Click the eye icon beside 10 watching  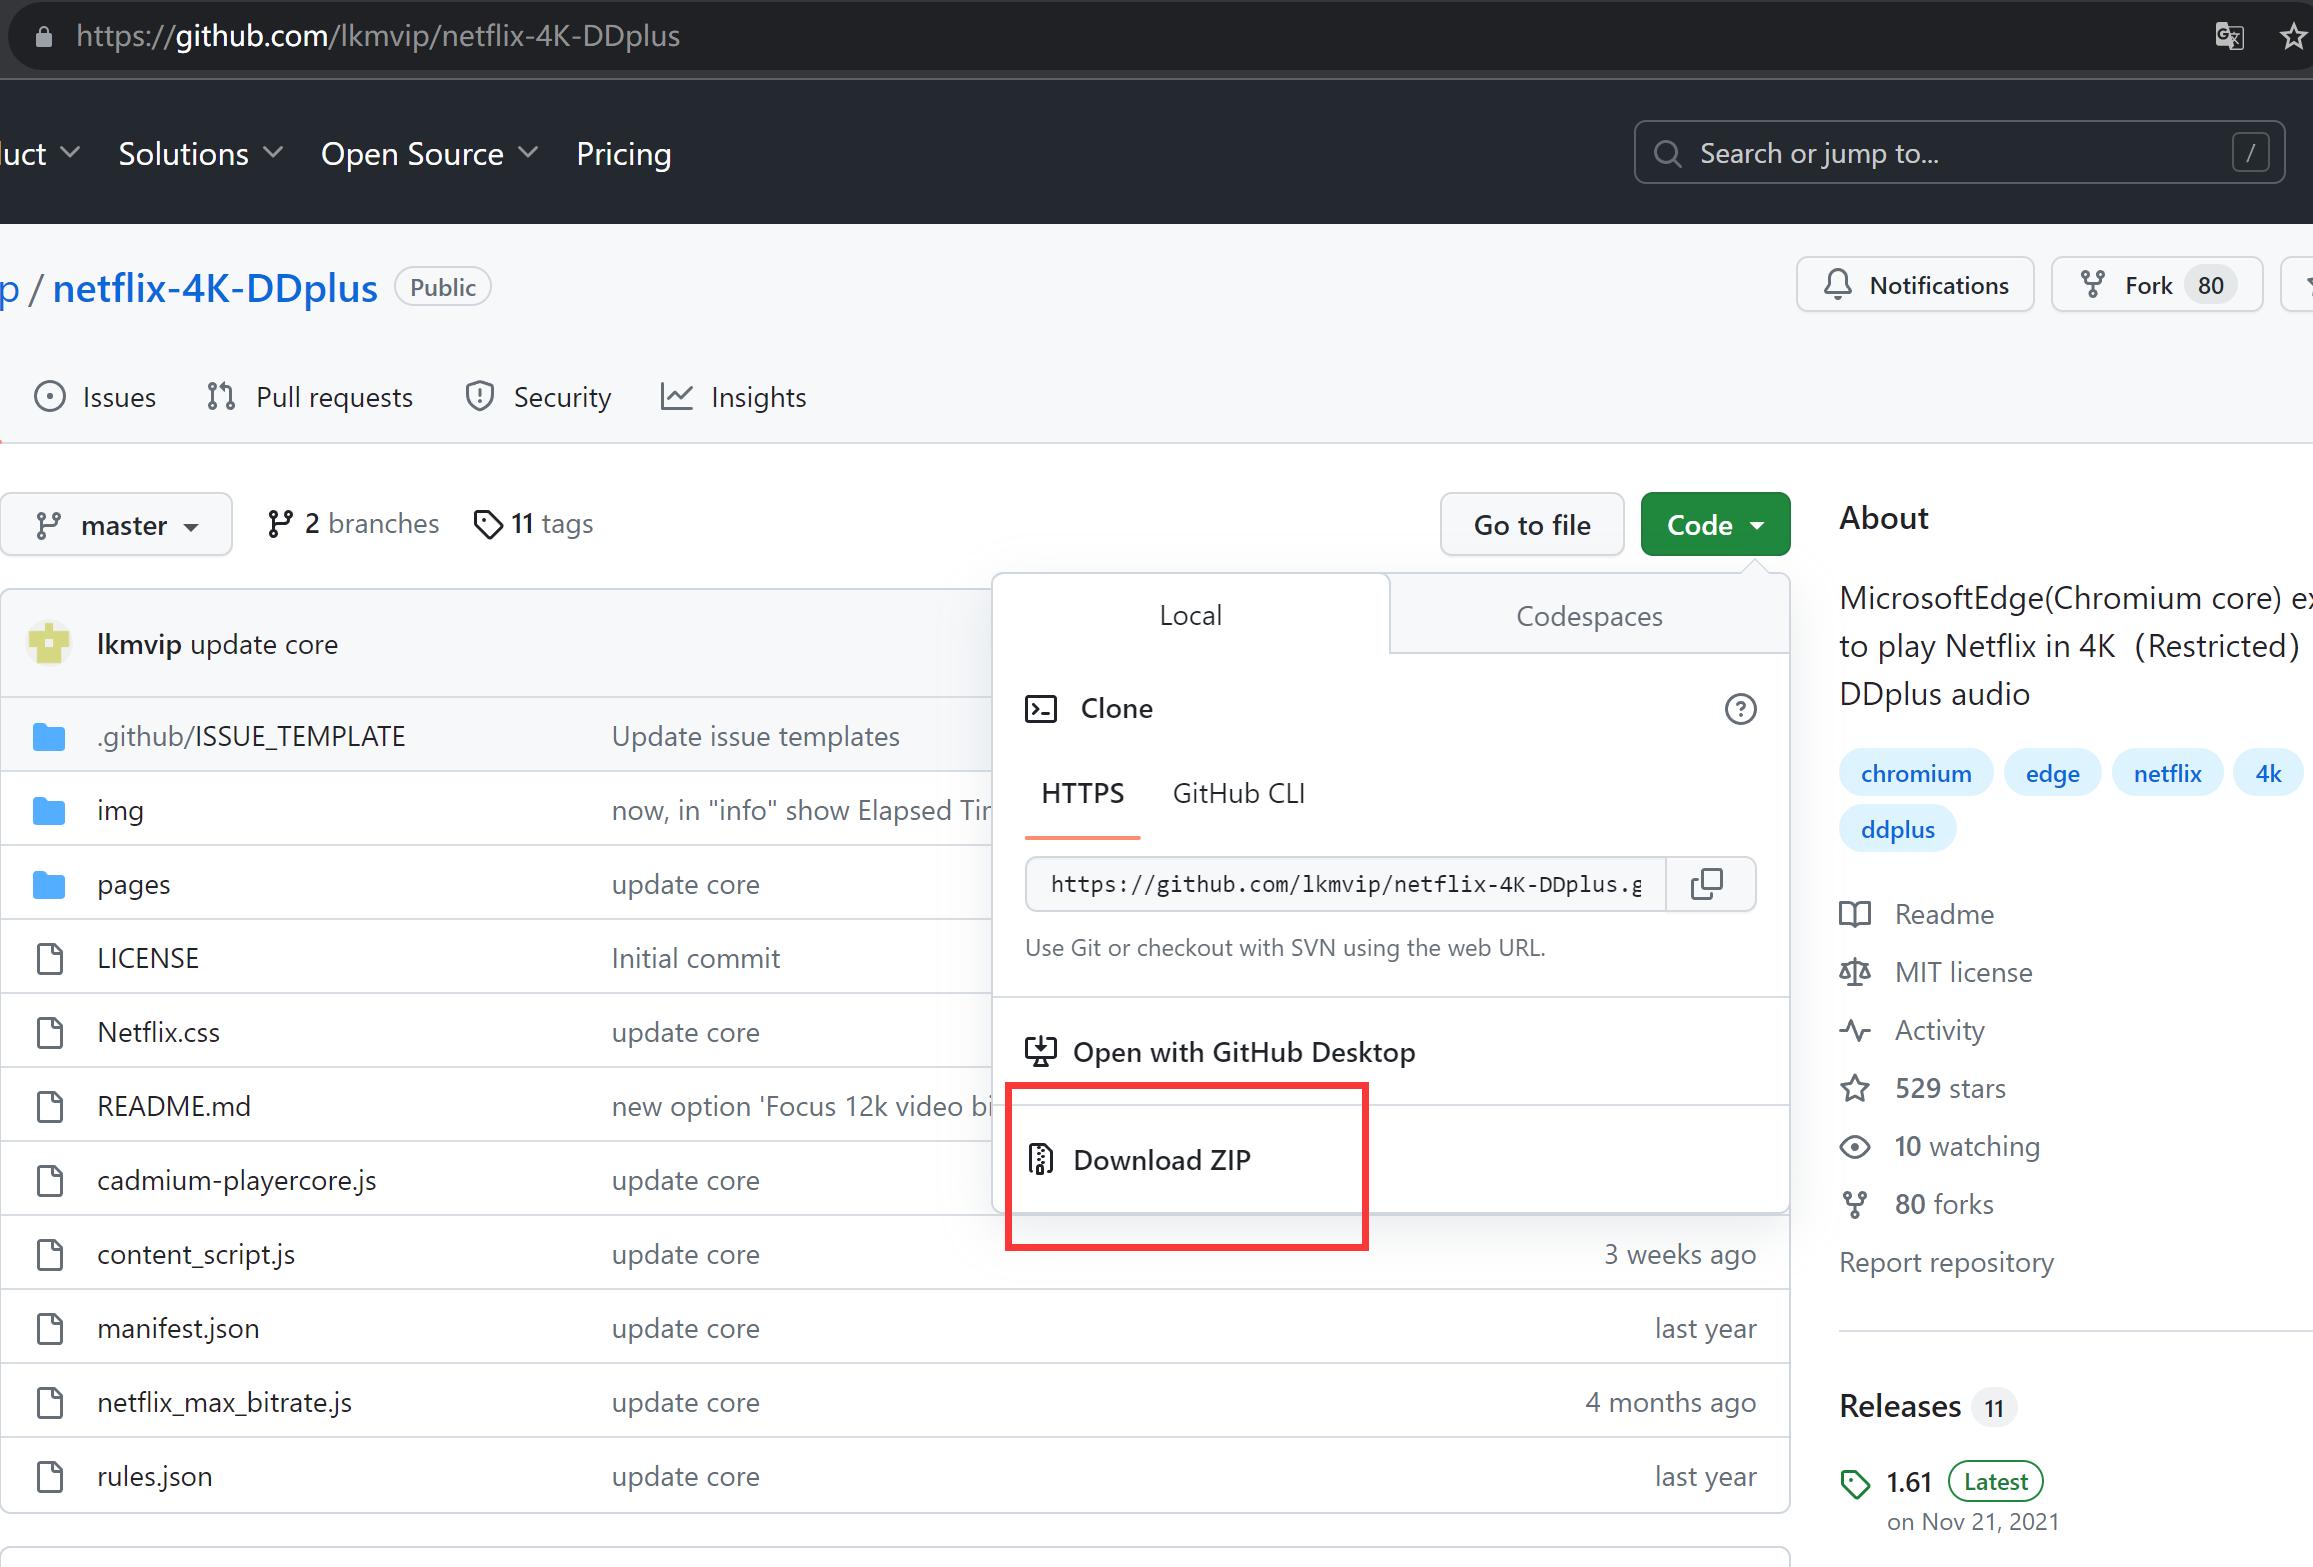click(1855, 1146)
